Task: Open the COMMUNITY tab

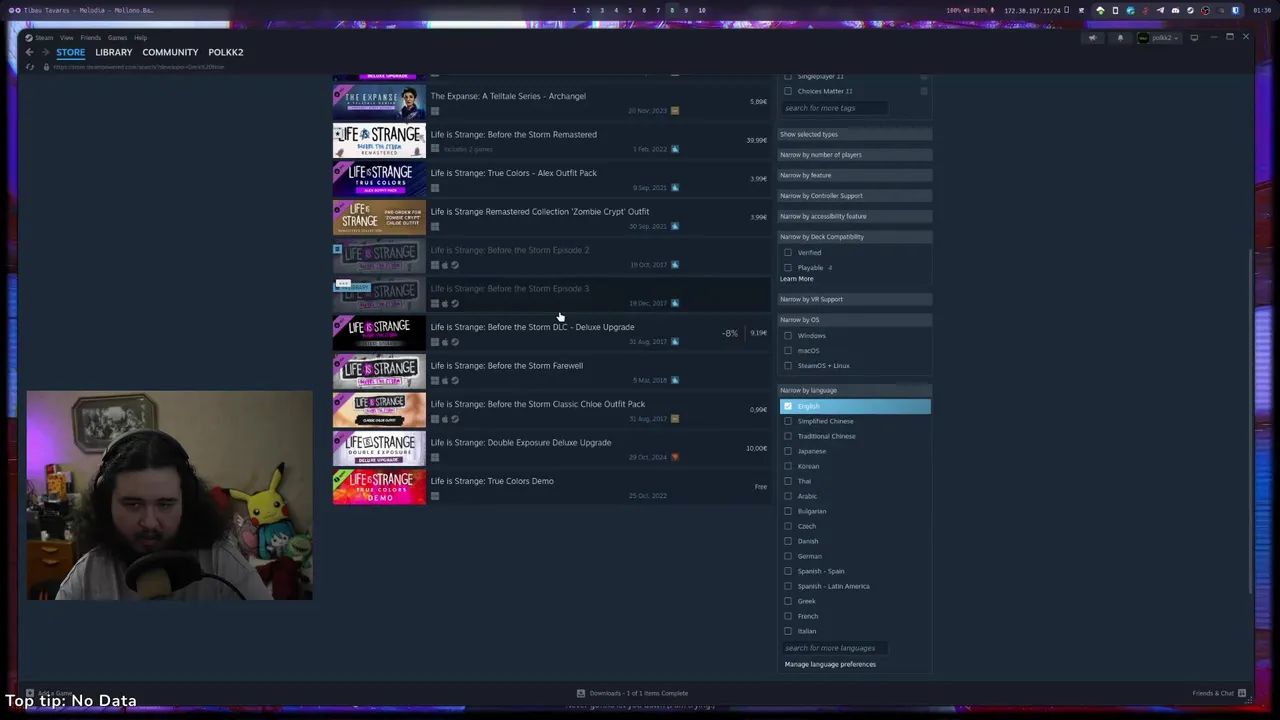Action: [x=170, y=52]
